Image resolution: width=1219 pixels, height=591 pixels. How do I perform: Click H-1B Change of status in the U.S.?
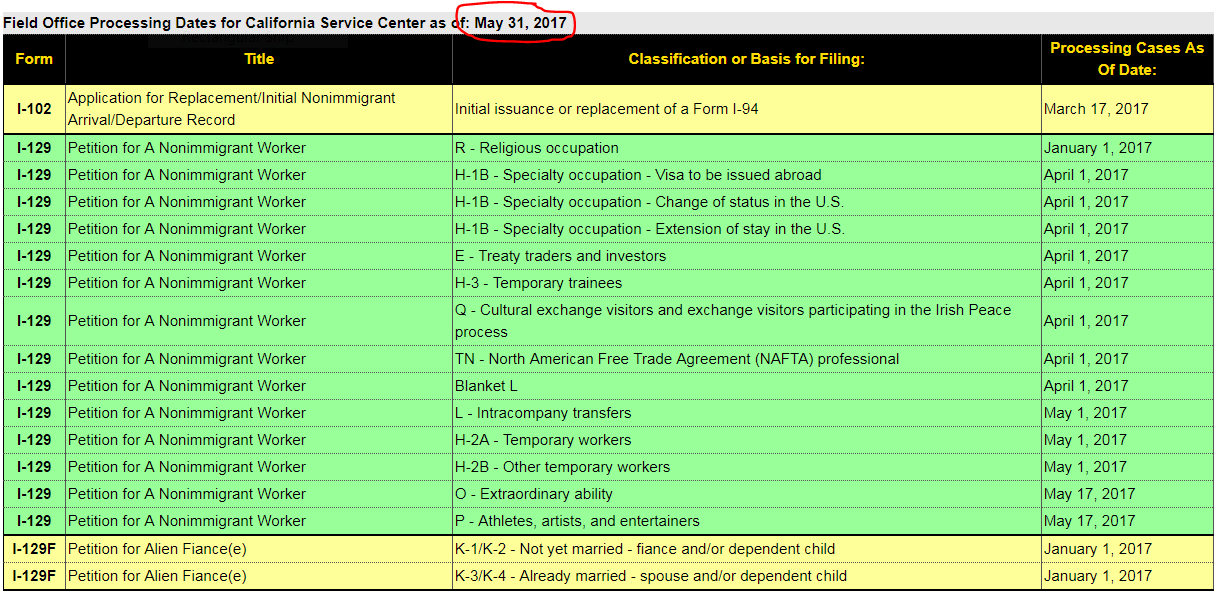(x=649, y=202)
